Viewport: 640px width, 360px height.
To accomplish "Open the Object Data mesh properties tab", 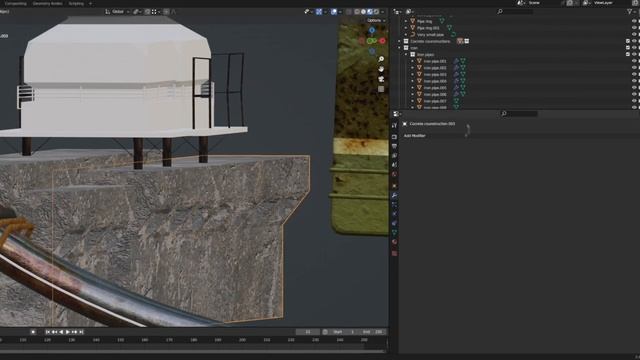I will (394, 233).
